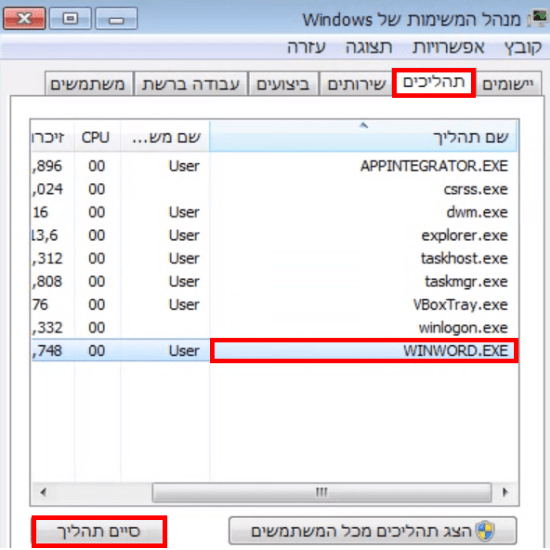Viewport: 550px width, 550px height.
Task: Select the WINWORD.EXE process row
Action: (x=275, y=350)
